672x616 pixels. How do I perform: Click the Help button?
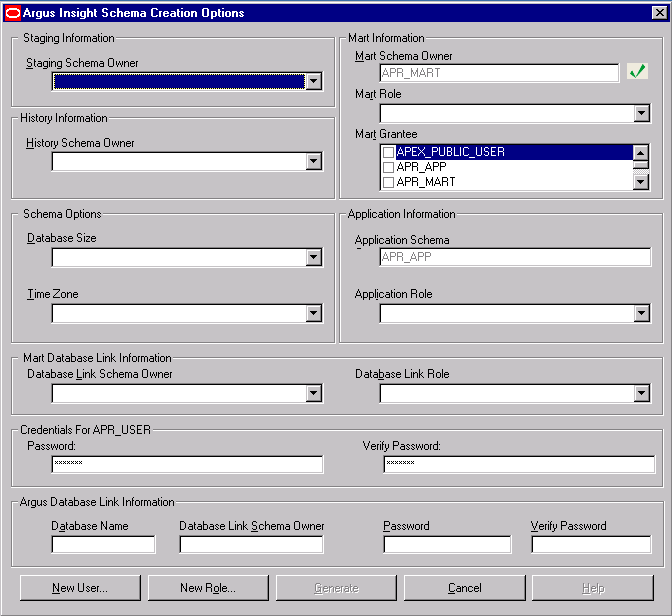pos(593,588)
